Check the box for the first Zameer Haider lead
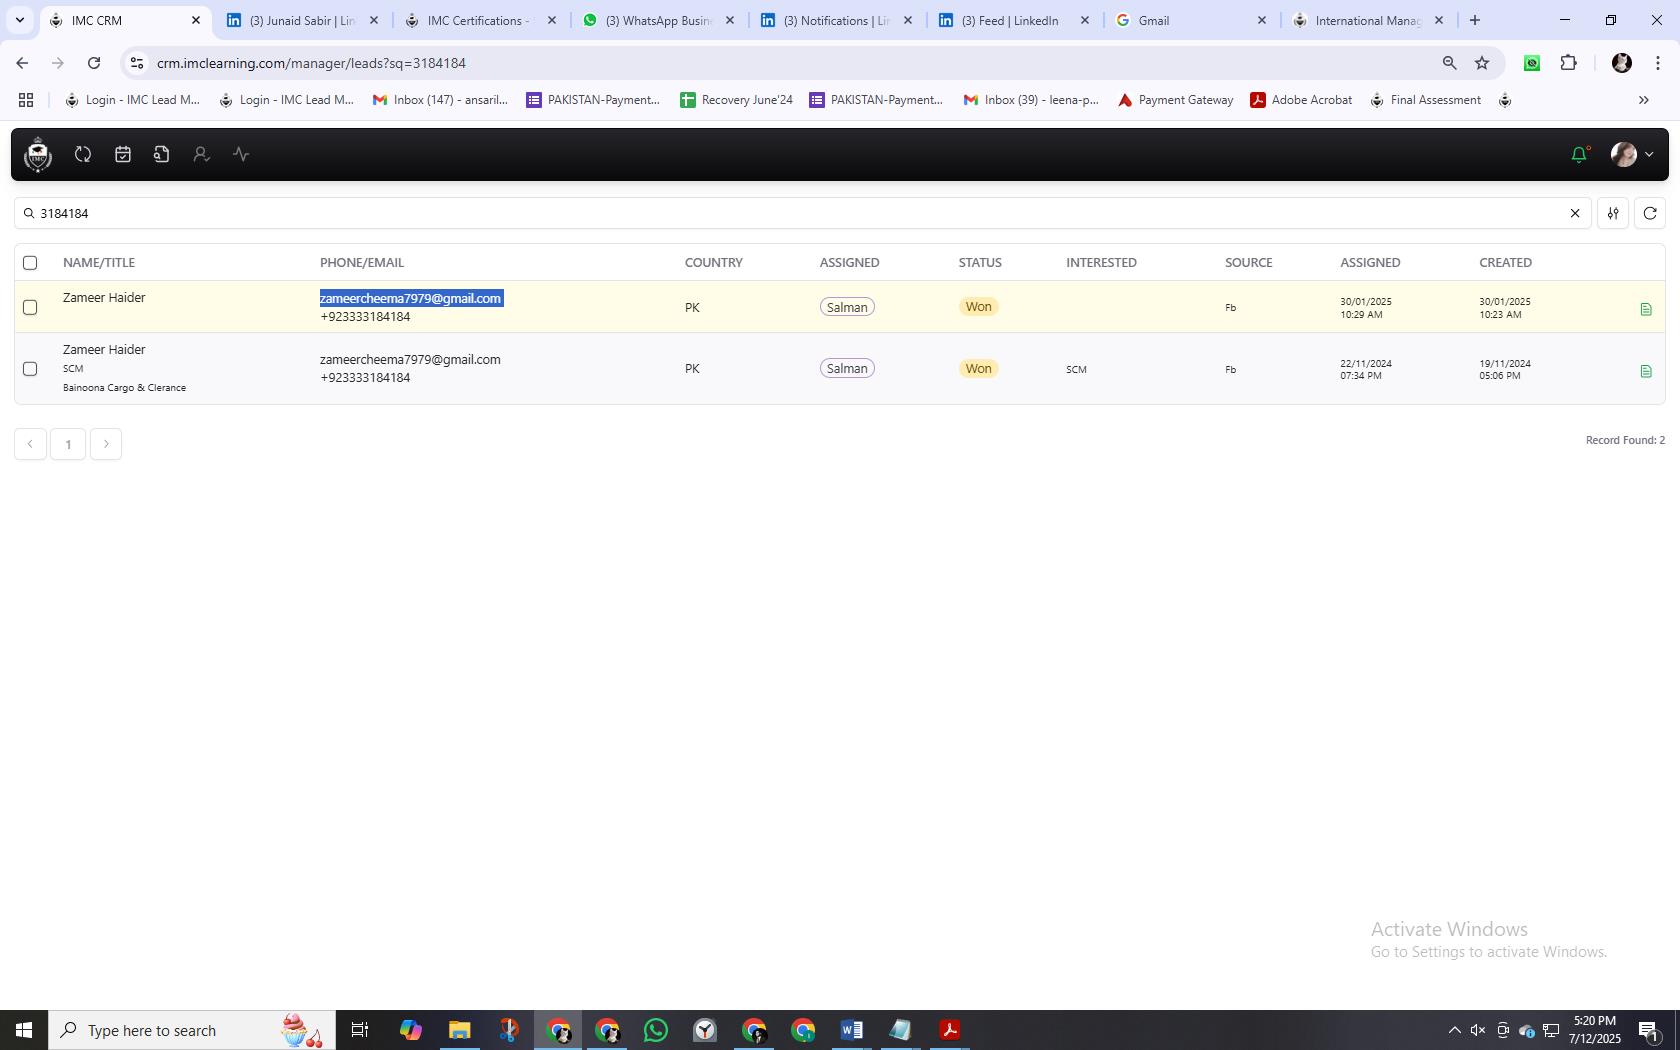This screenshot has height=1050, width=1680. 30,307
